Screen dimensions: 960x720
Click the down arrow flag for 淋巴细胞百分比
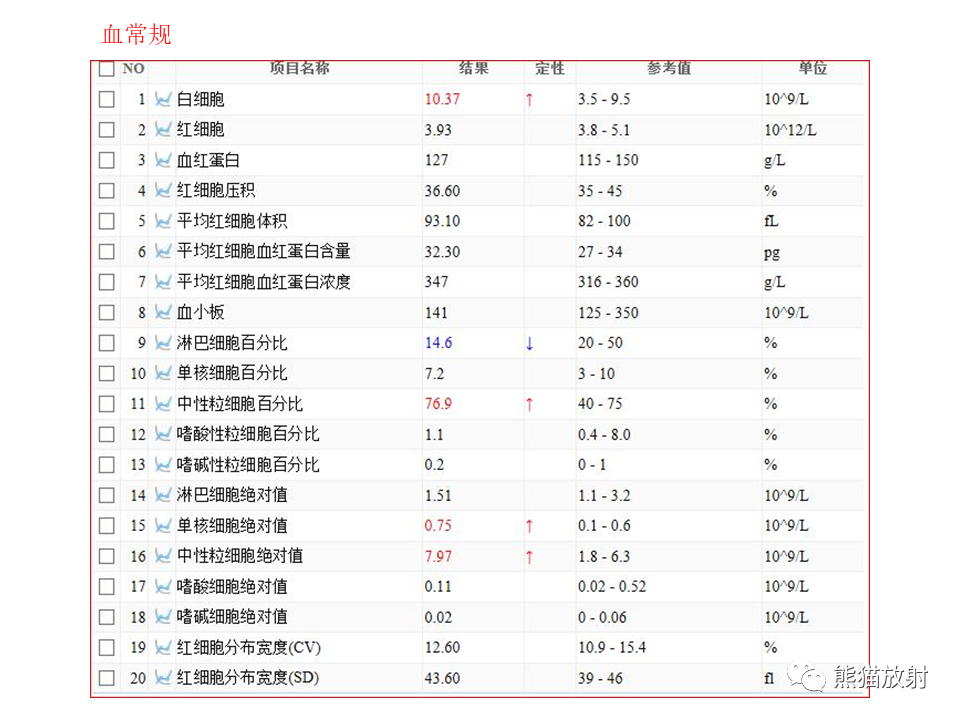(x=530, y=343)
